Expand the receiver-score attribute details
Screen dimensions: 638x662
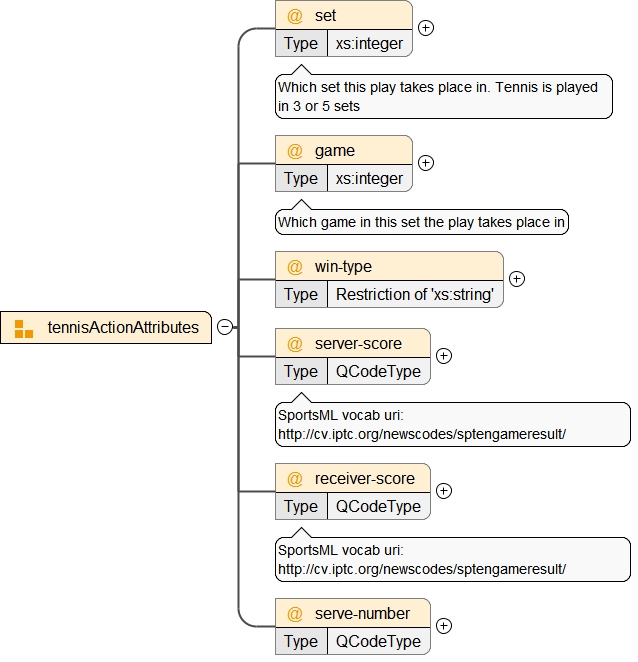point(444,491)
